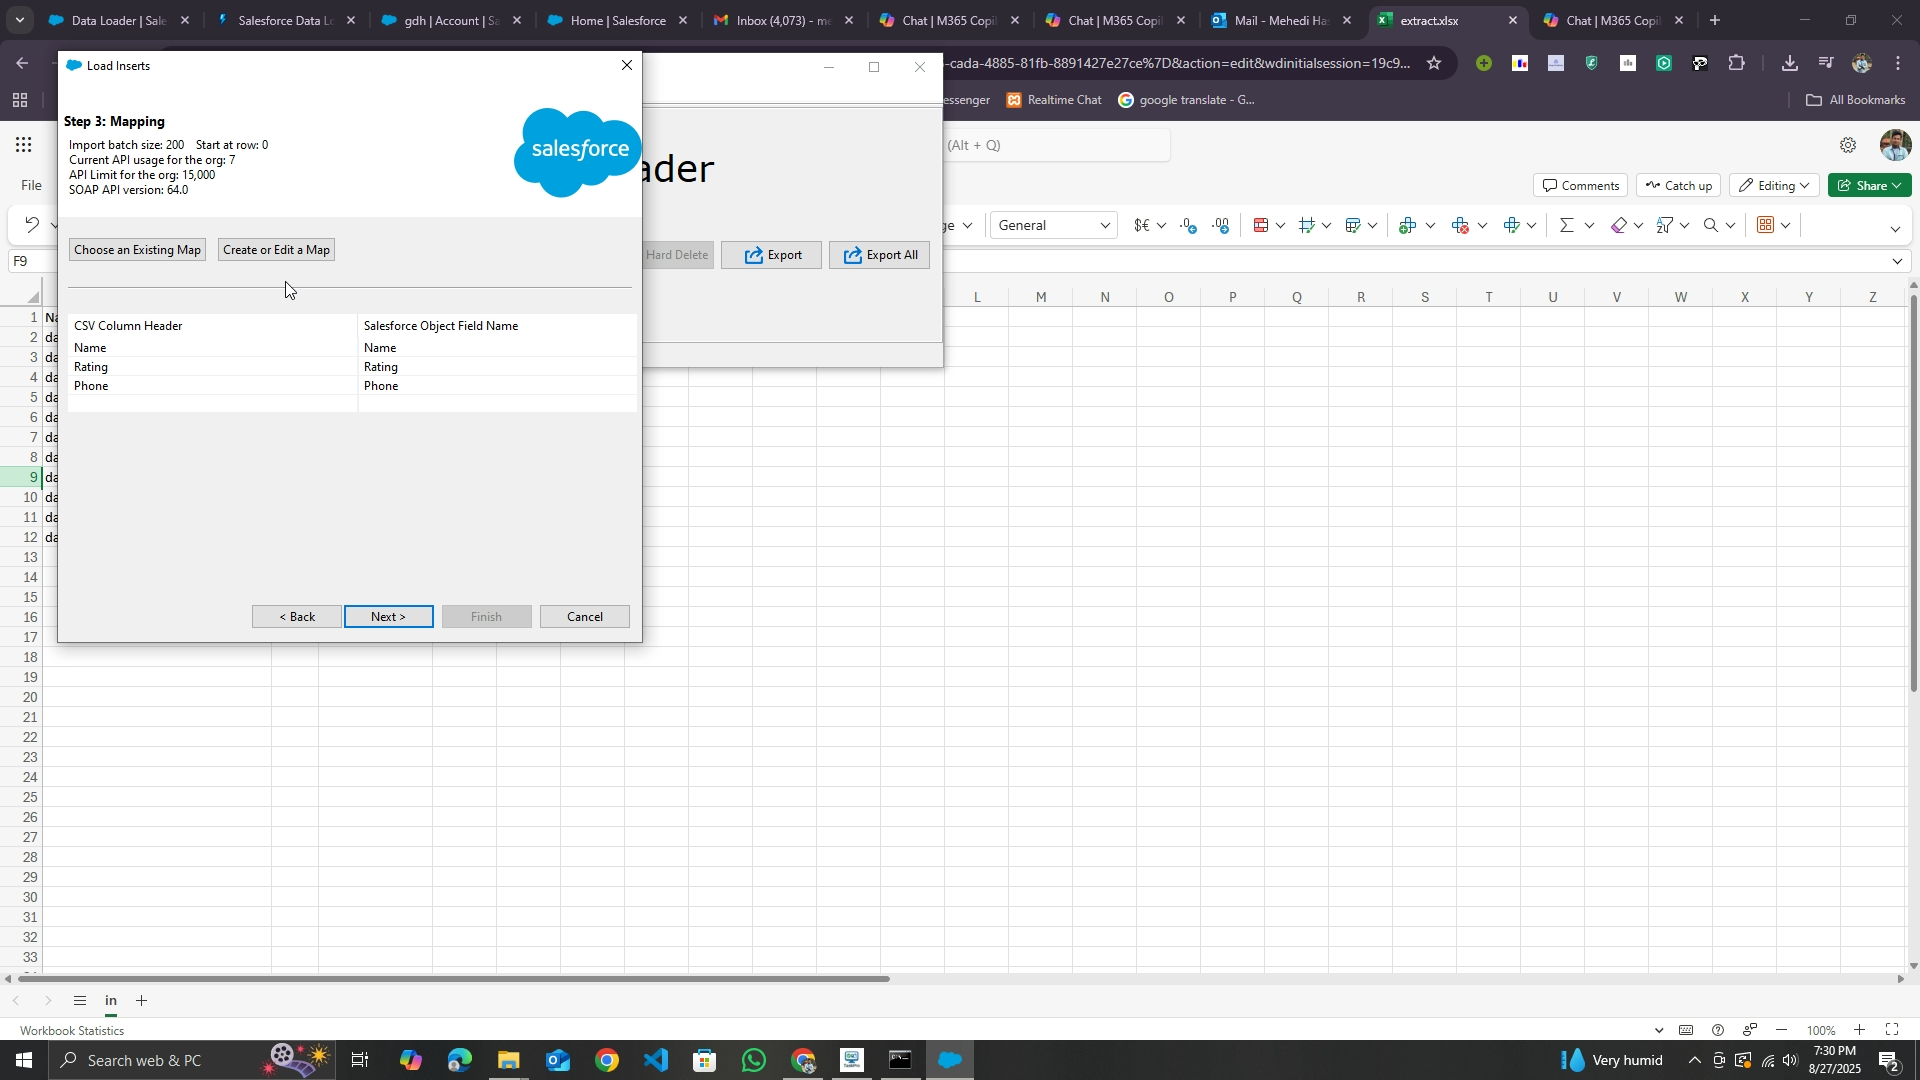Open Sort & Filter tool

tap(1665, 226)
